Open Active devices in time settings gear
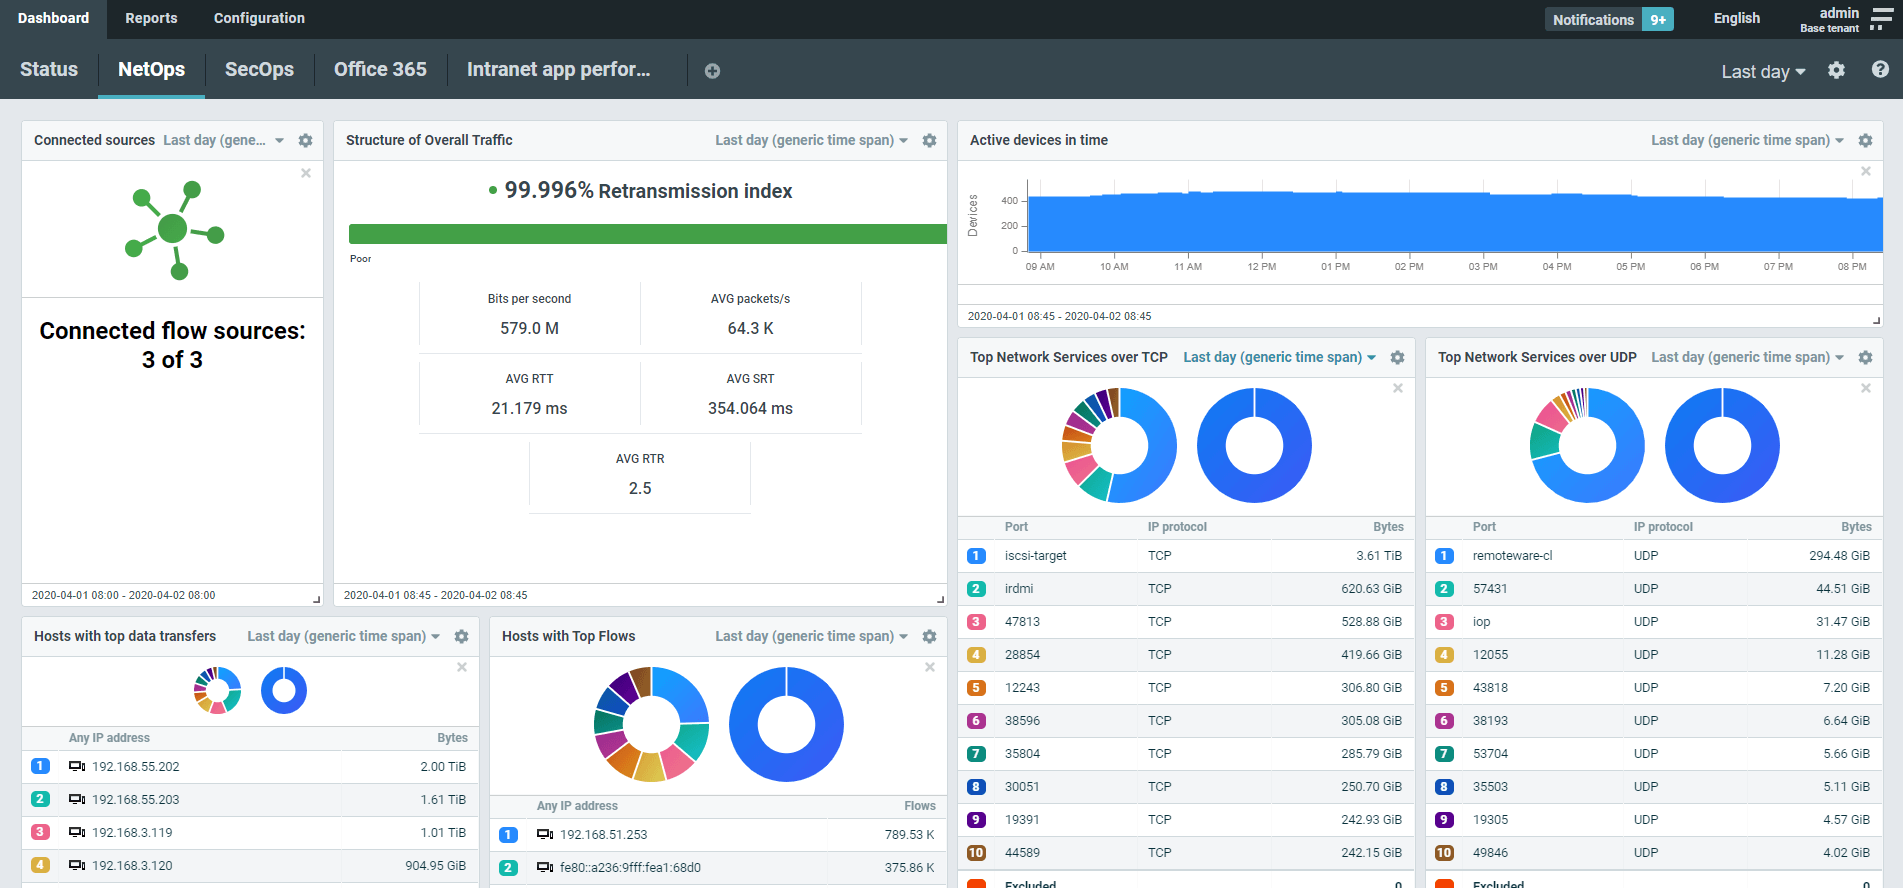 pos(1865,141)
